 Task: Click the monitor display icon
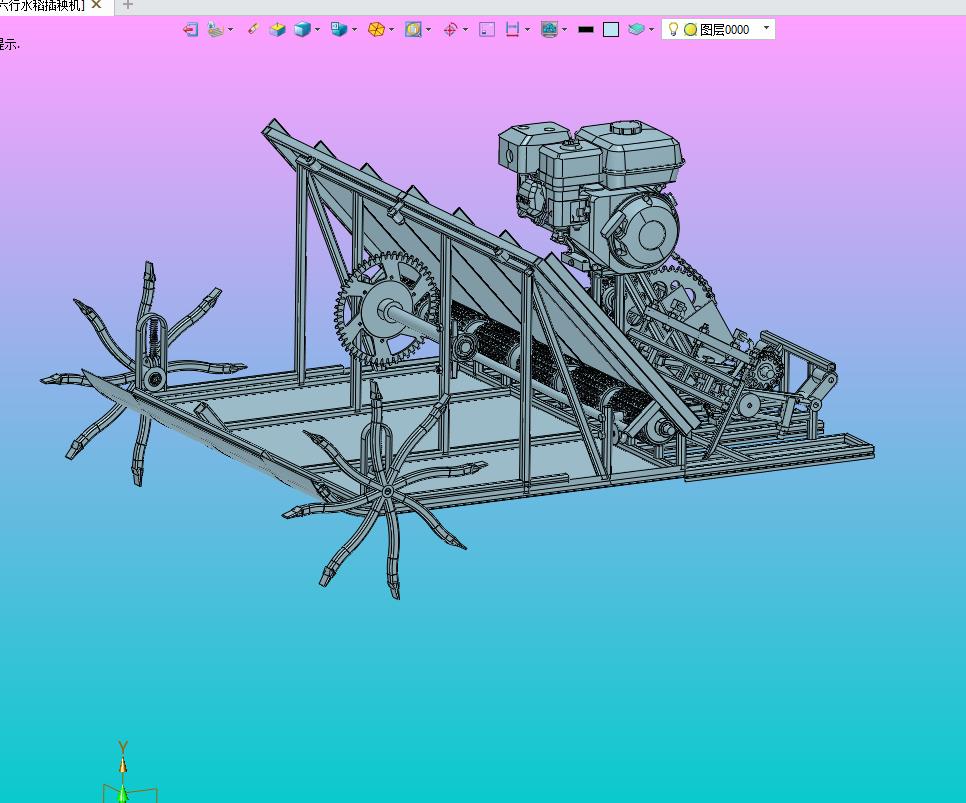tap(548, 30)
